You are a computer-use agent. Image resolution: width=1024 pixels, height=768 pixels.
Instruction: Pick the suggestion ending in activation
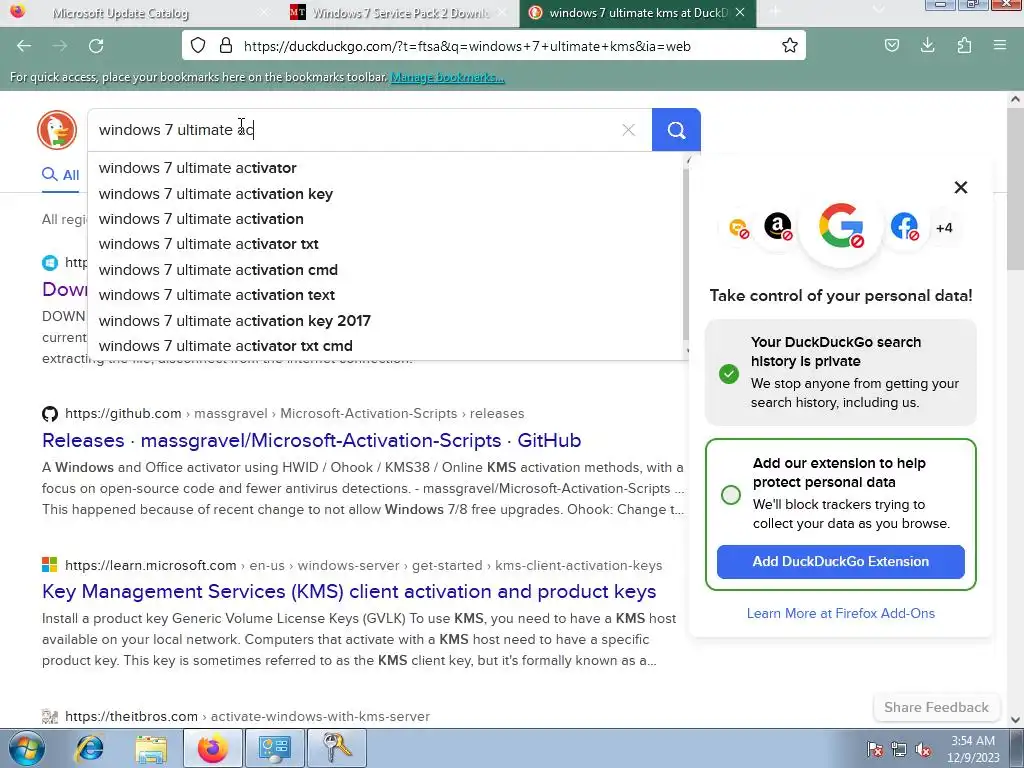pos(201,219)
